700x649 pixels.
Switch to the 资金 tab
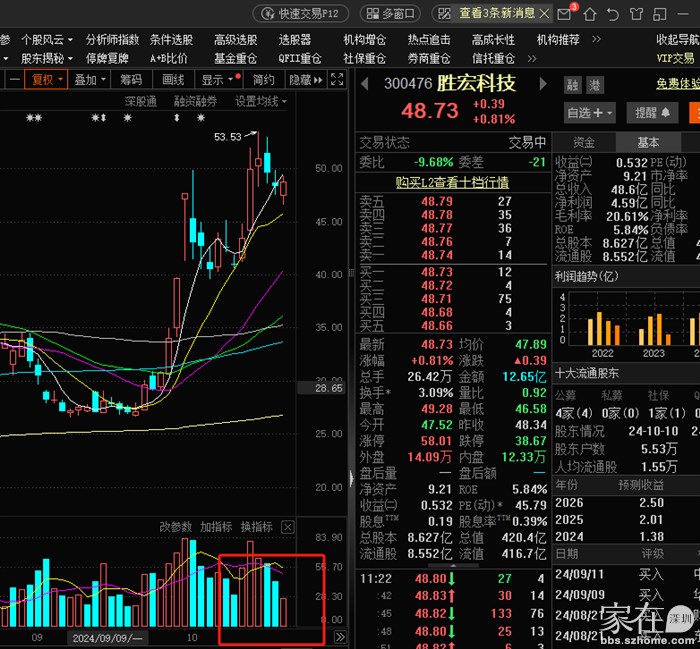(584, 143)
